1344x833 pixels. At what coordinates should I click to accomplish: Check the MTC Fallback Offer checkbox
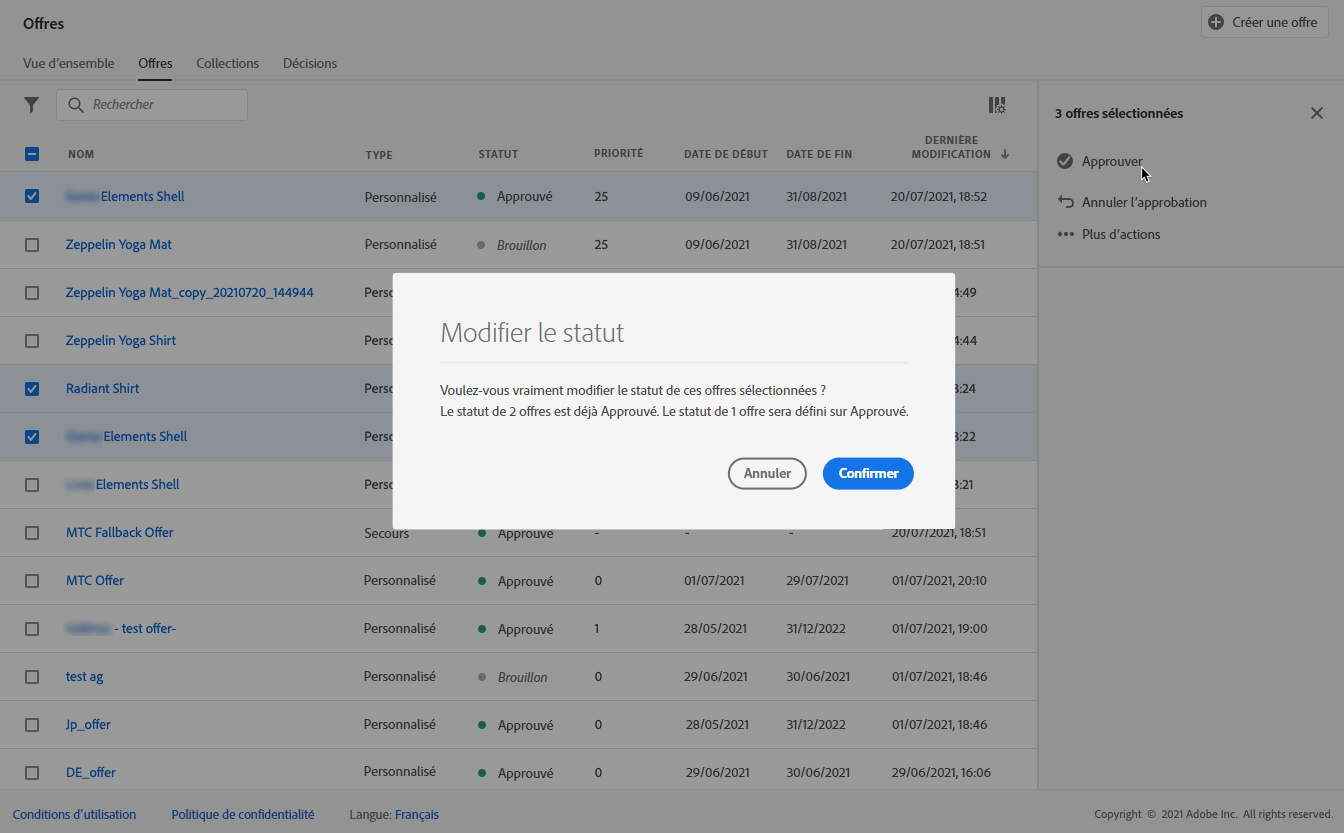coord(32,533)
